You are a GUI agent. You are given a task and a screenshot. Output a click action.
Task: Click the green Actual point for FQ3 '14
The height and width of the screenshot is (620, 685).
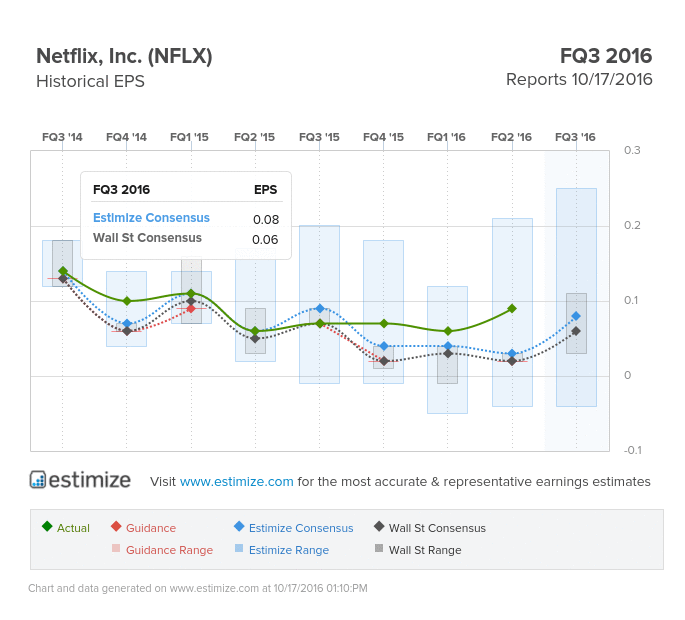click(63, 271)
